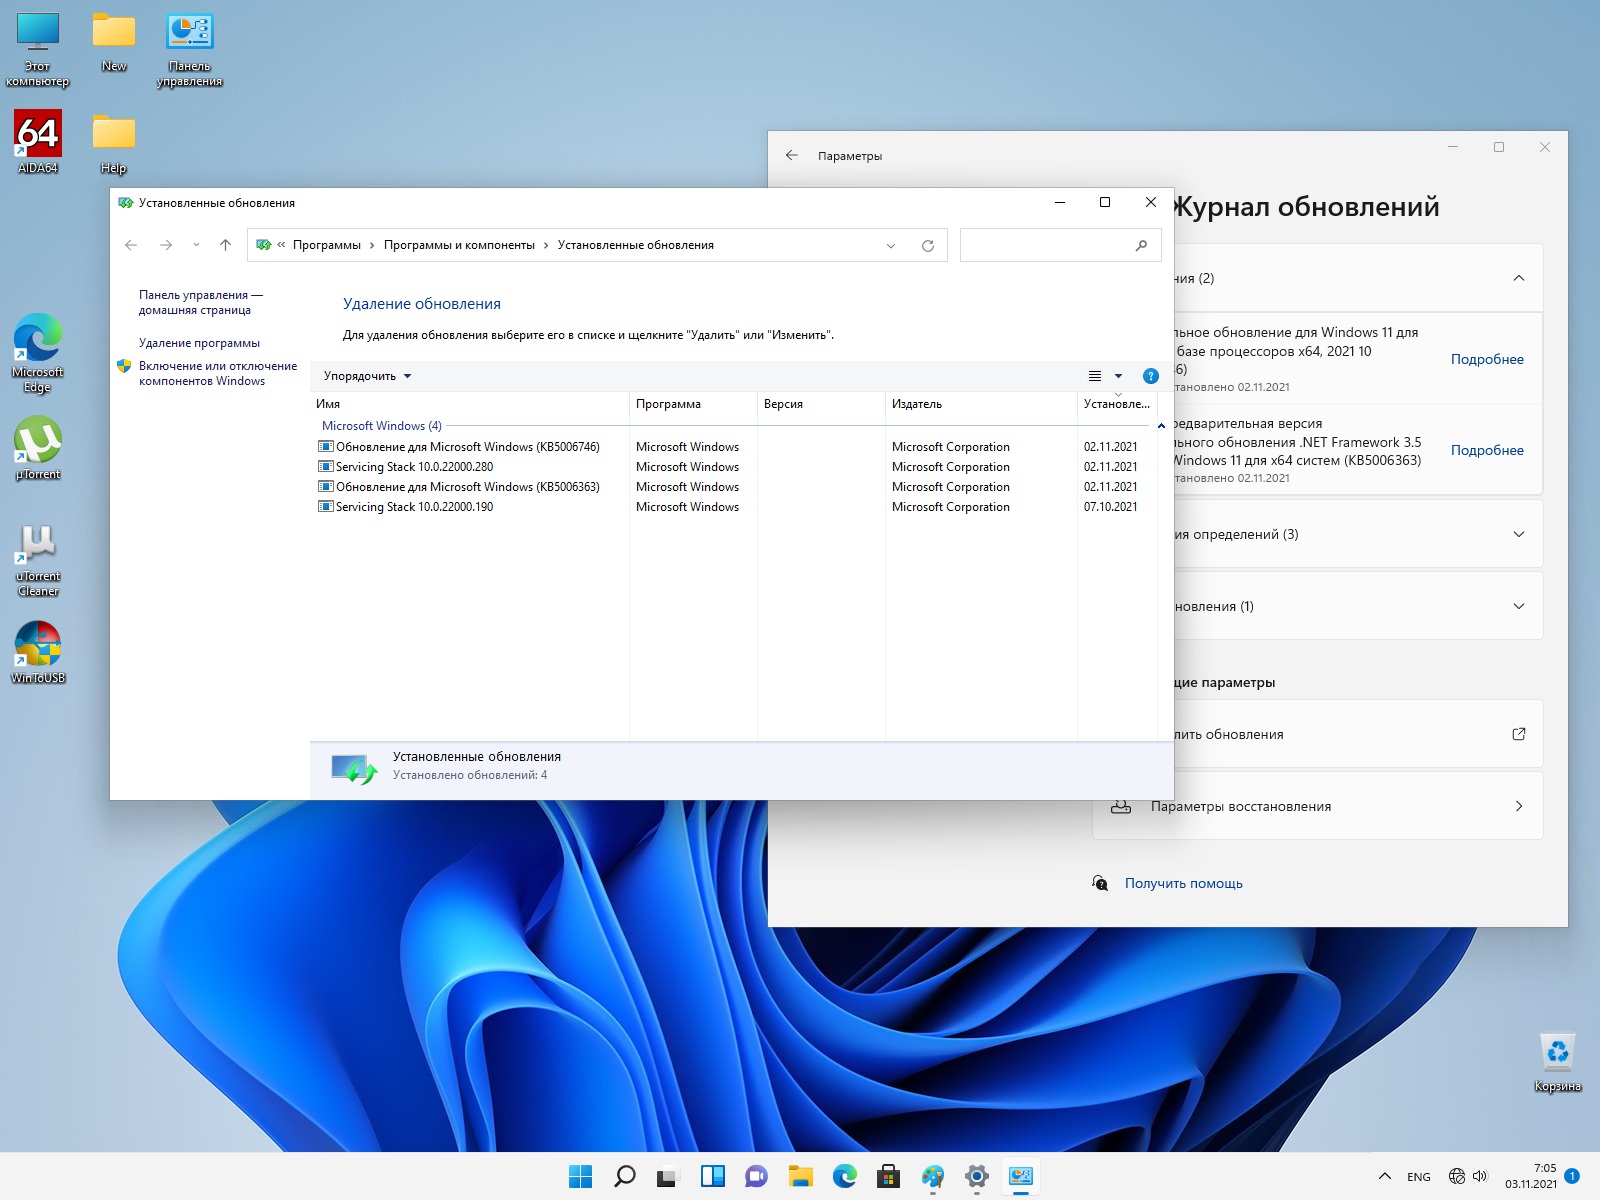Click the Start button on taskbar

pos(580,1176)
